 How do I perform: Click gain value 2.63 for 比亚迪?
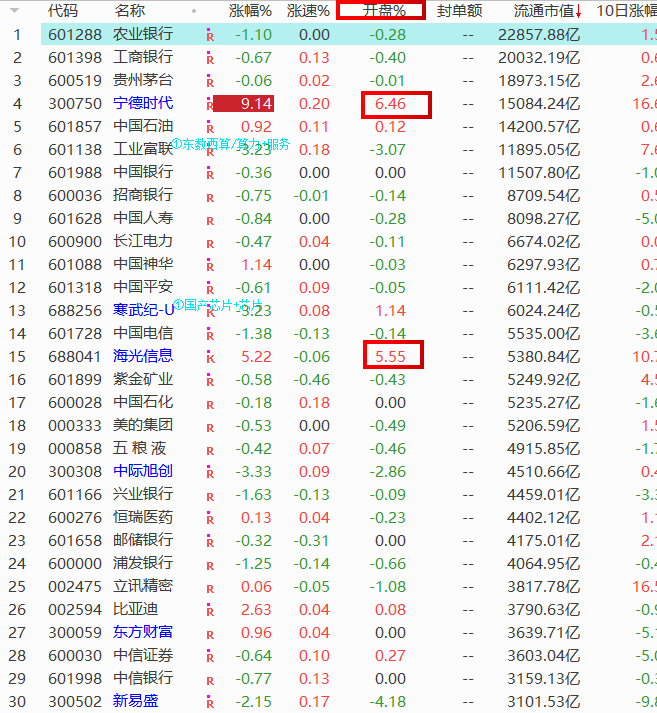pos(256,610)
